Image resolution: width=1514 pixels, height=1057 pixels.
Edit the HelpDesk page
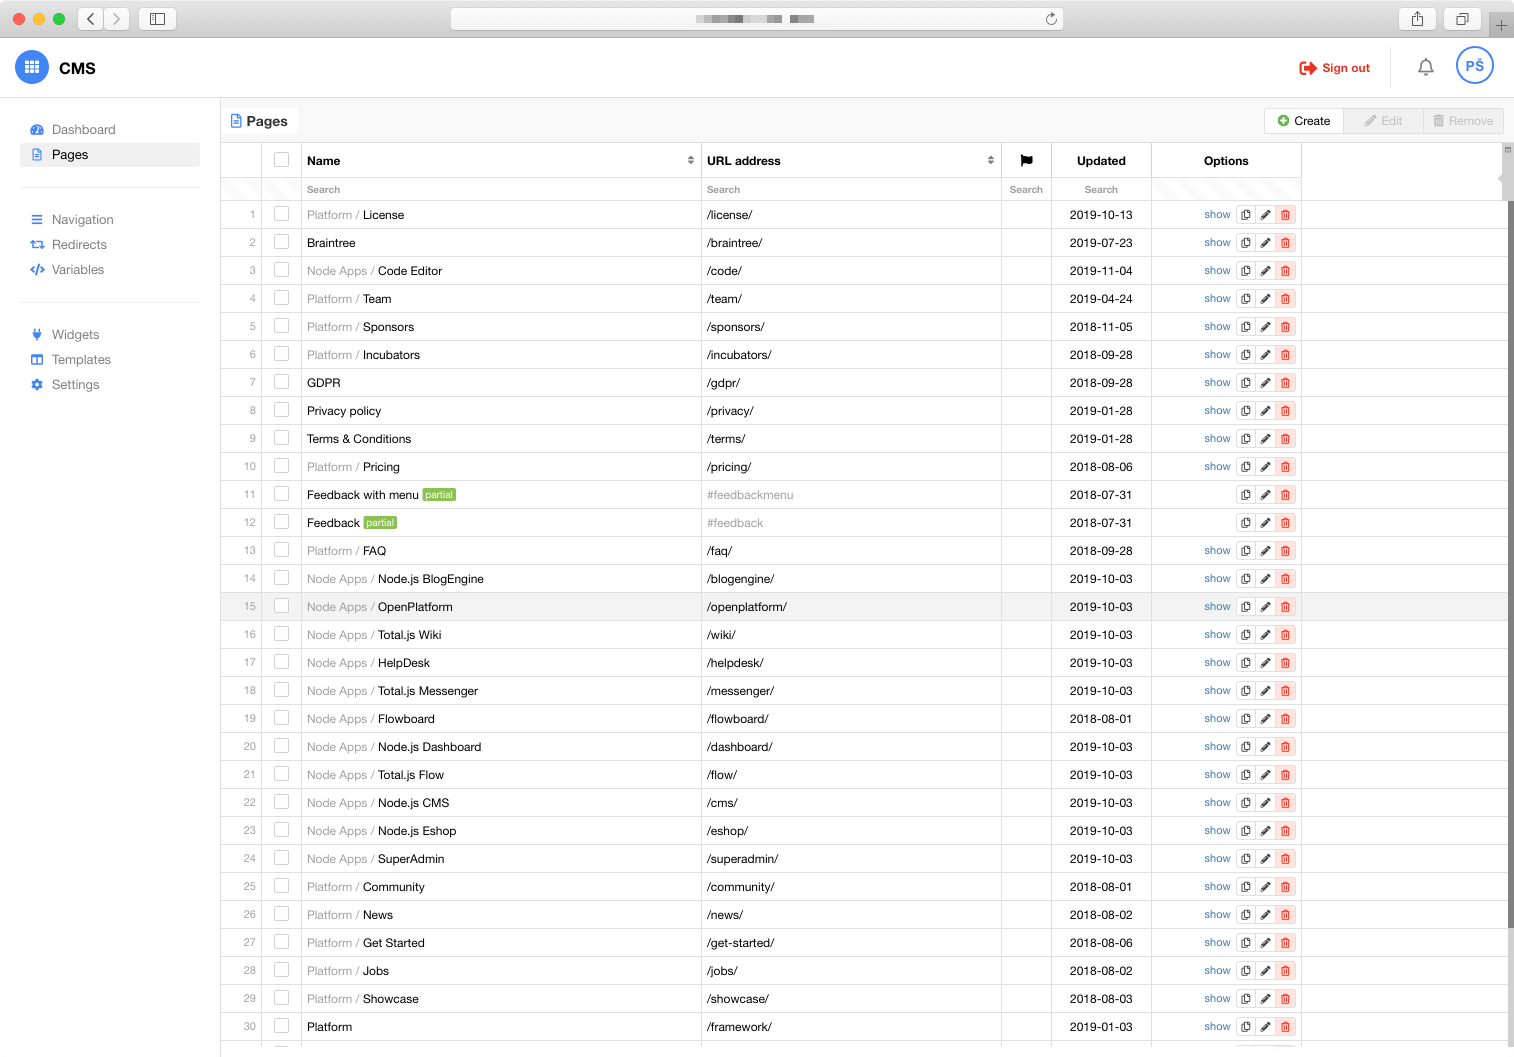(x=1266, y=663)
